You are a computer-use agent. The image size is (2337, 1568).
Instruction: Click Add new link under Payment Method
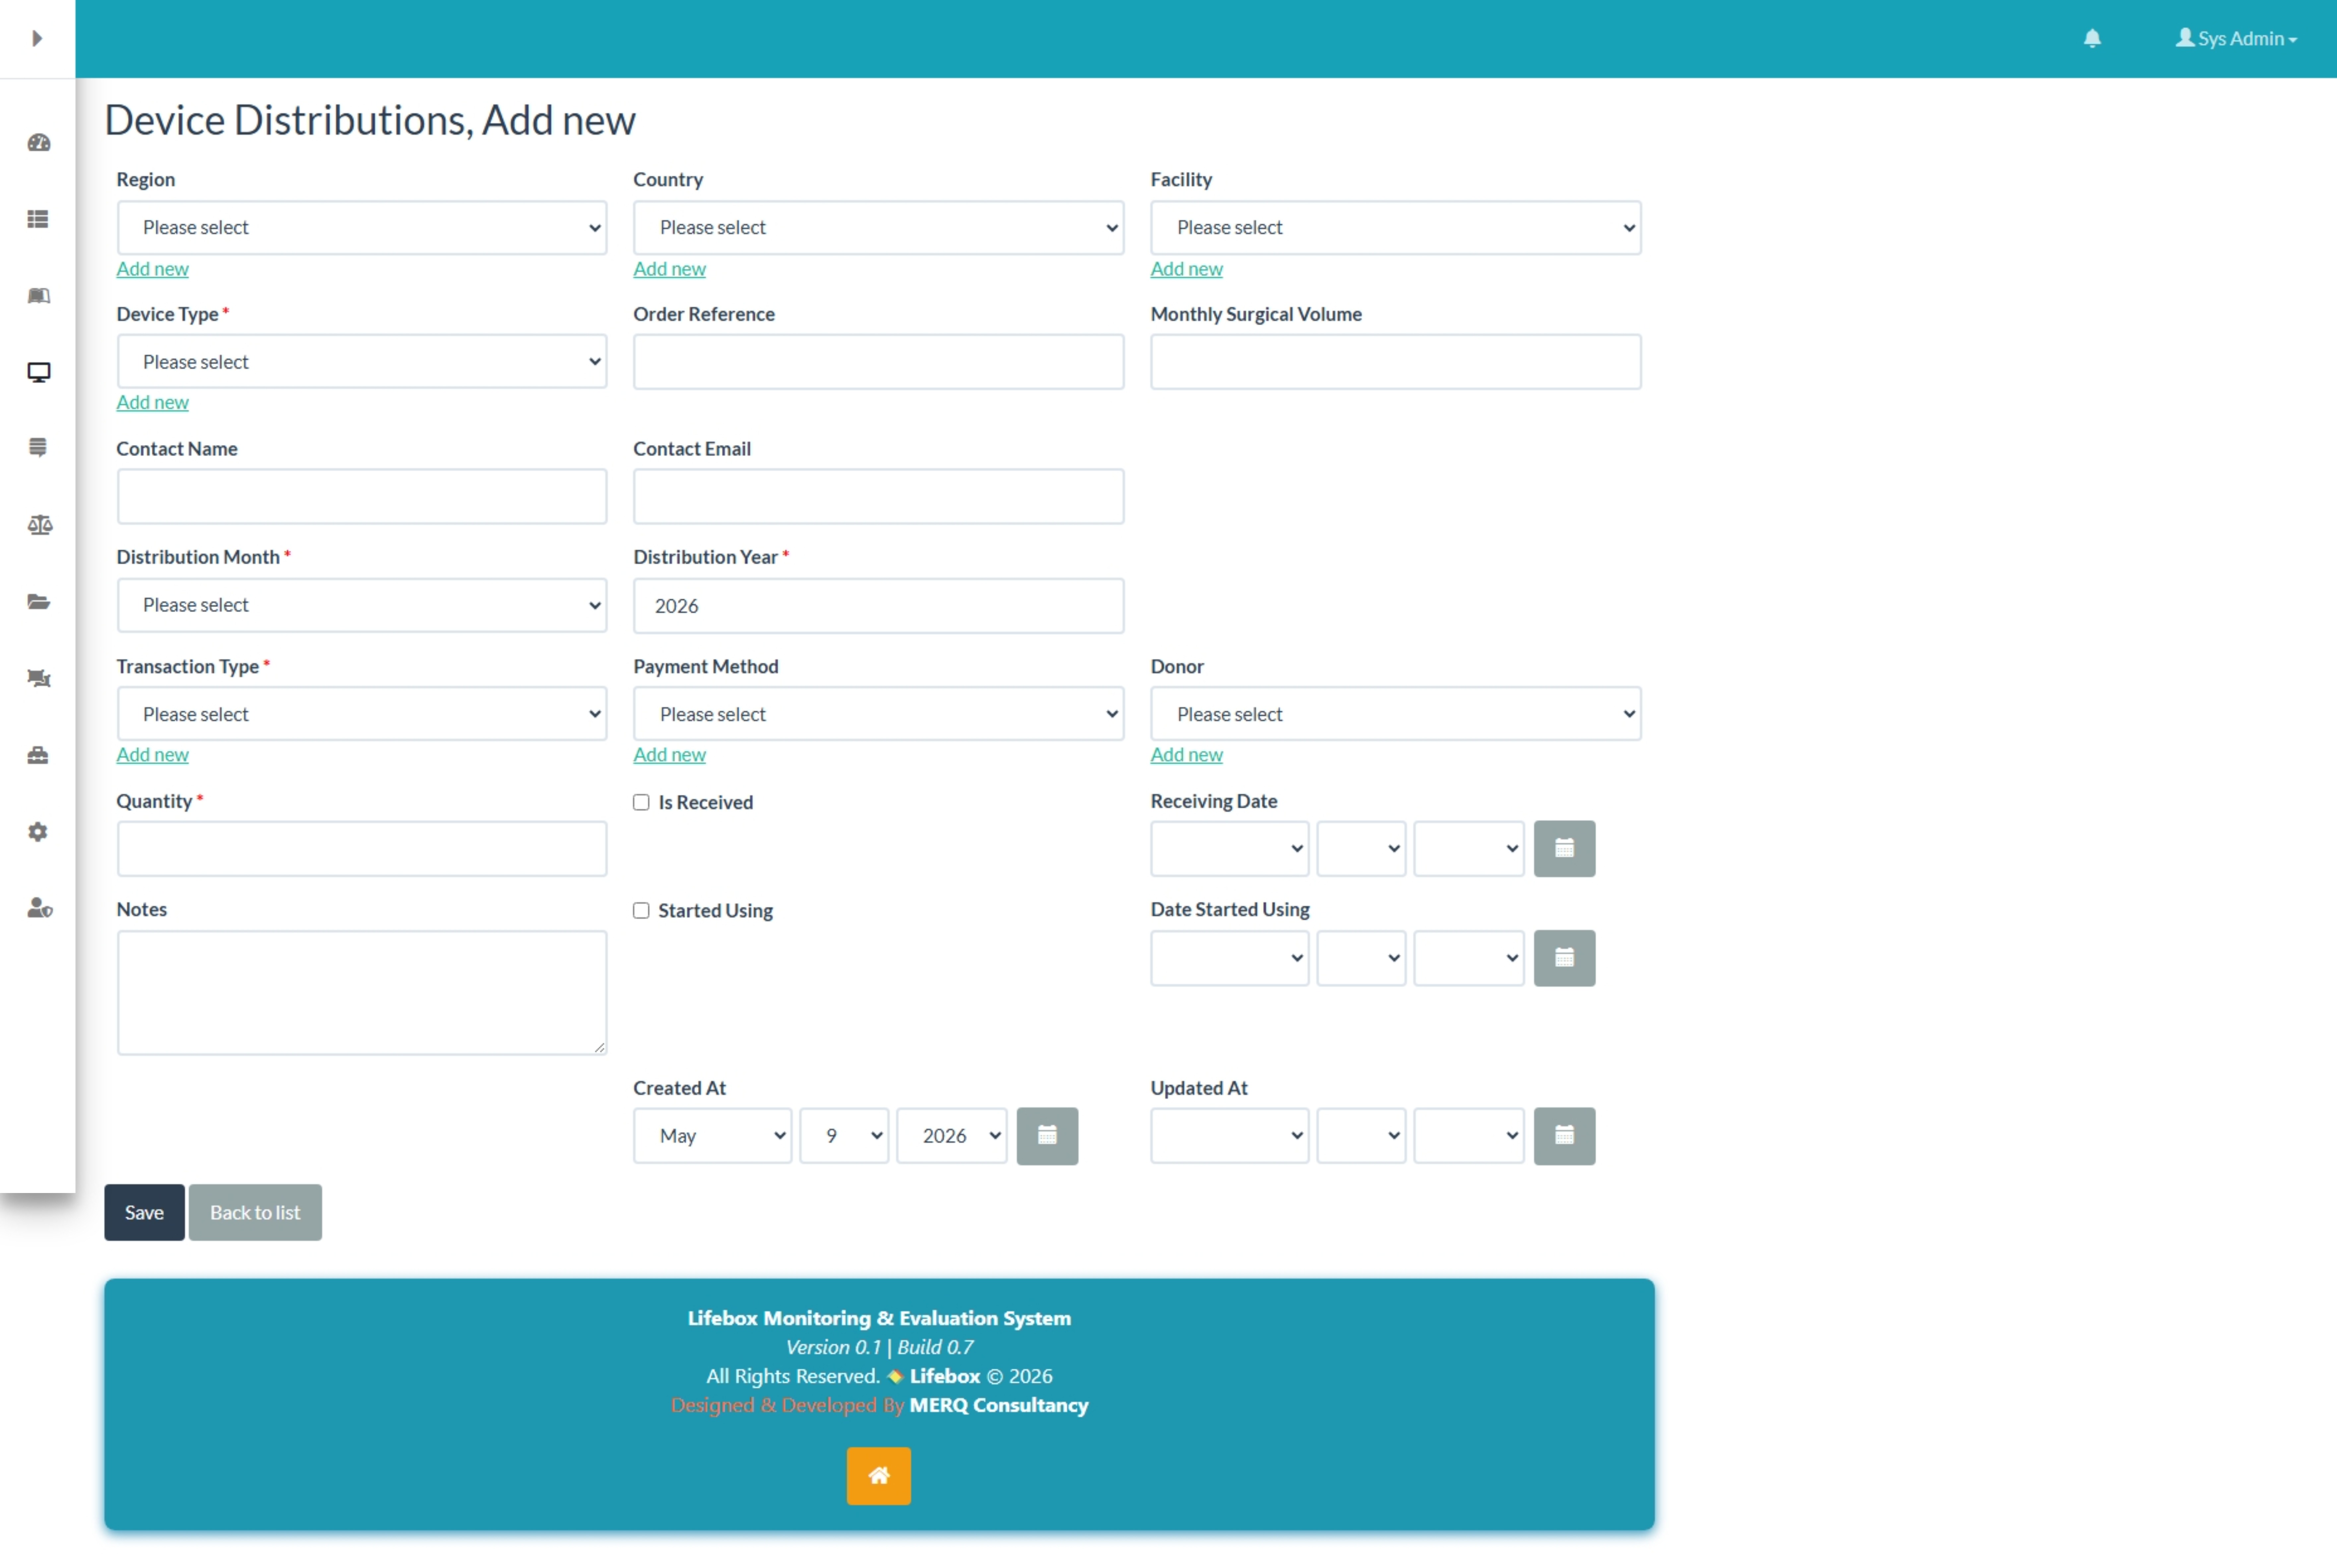coord(669,755)
